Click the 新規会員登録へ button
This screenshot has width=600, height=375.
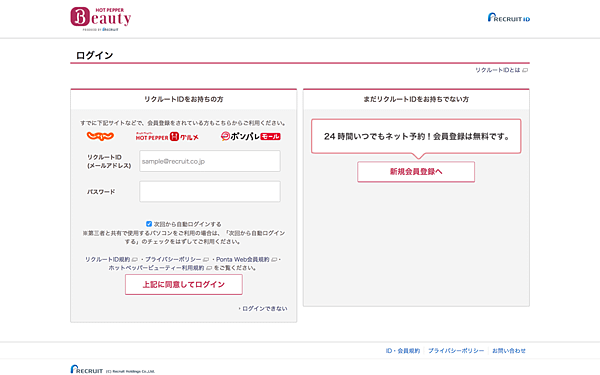pyautogui.click(x=416, y=171)
